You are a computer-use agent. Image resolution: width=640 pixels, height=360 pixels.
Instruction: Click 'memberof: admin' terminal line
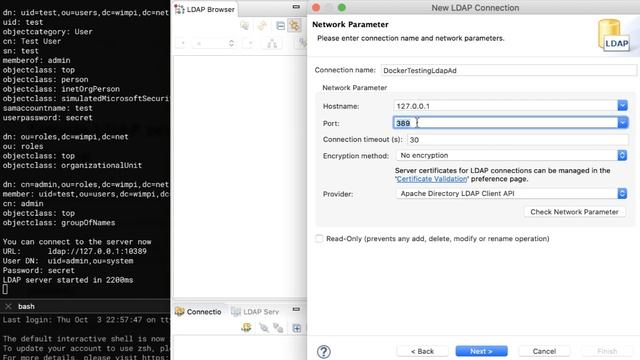[36, 60]
